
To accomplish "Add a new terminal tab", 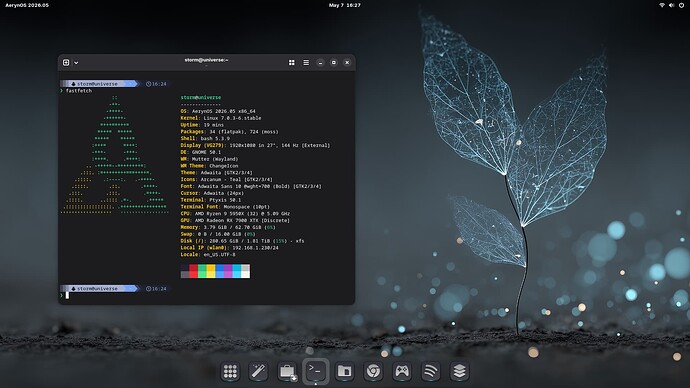I will pyautogui.click(x=66, y=62).
